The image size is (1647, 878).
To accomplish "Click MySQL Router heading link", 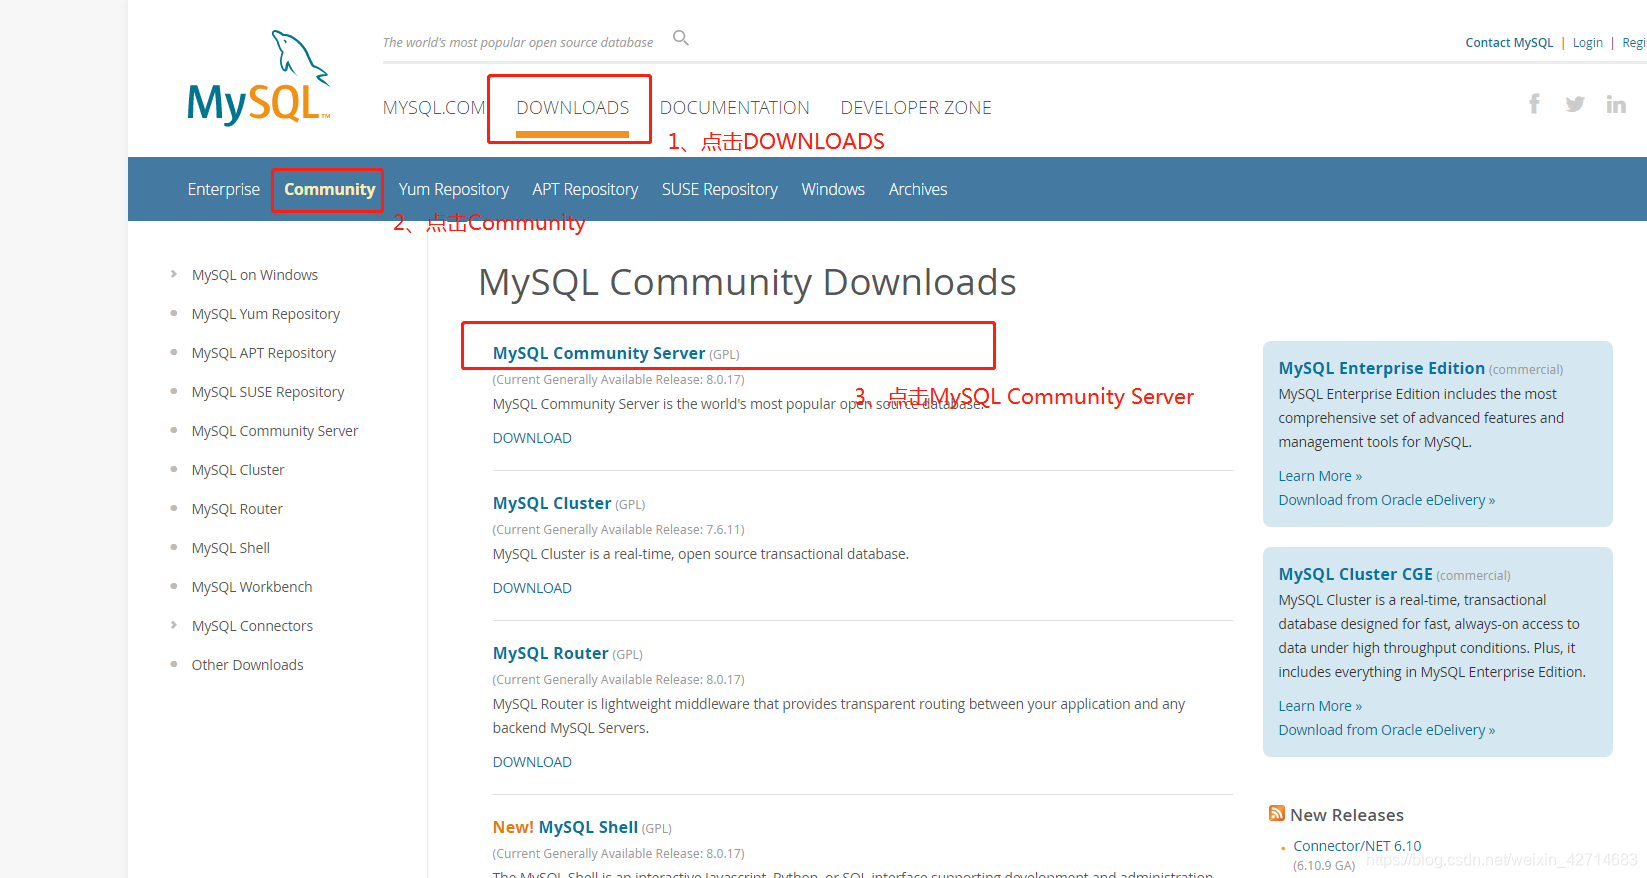I will click(x=551, y=653).
